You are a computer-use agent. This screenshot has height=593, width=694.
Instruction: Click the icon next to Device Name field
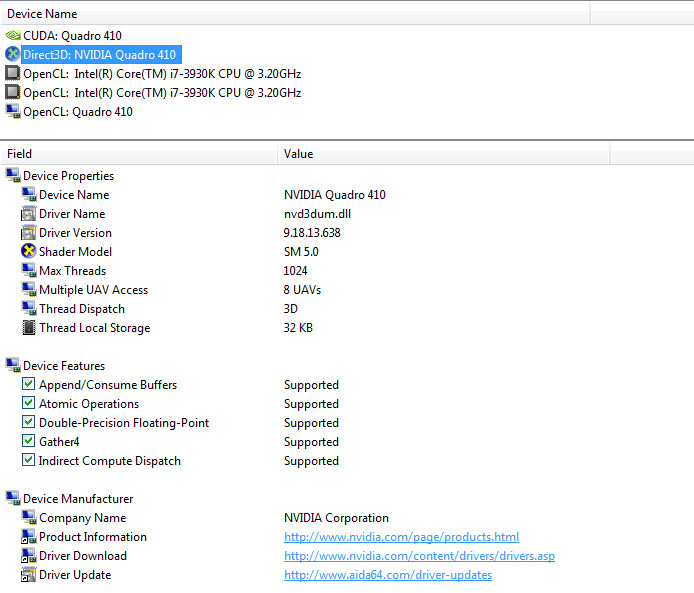(29, 194)
